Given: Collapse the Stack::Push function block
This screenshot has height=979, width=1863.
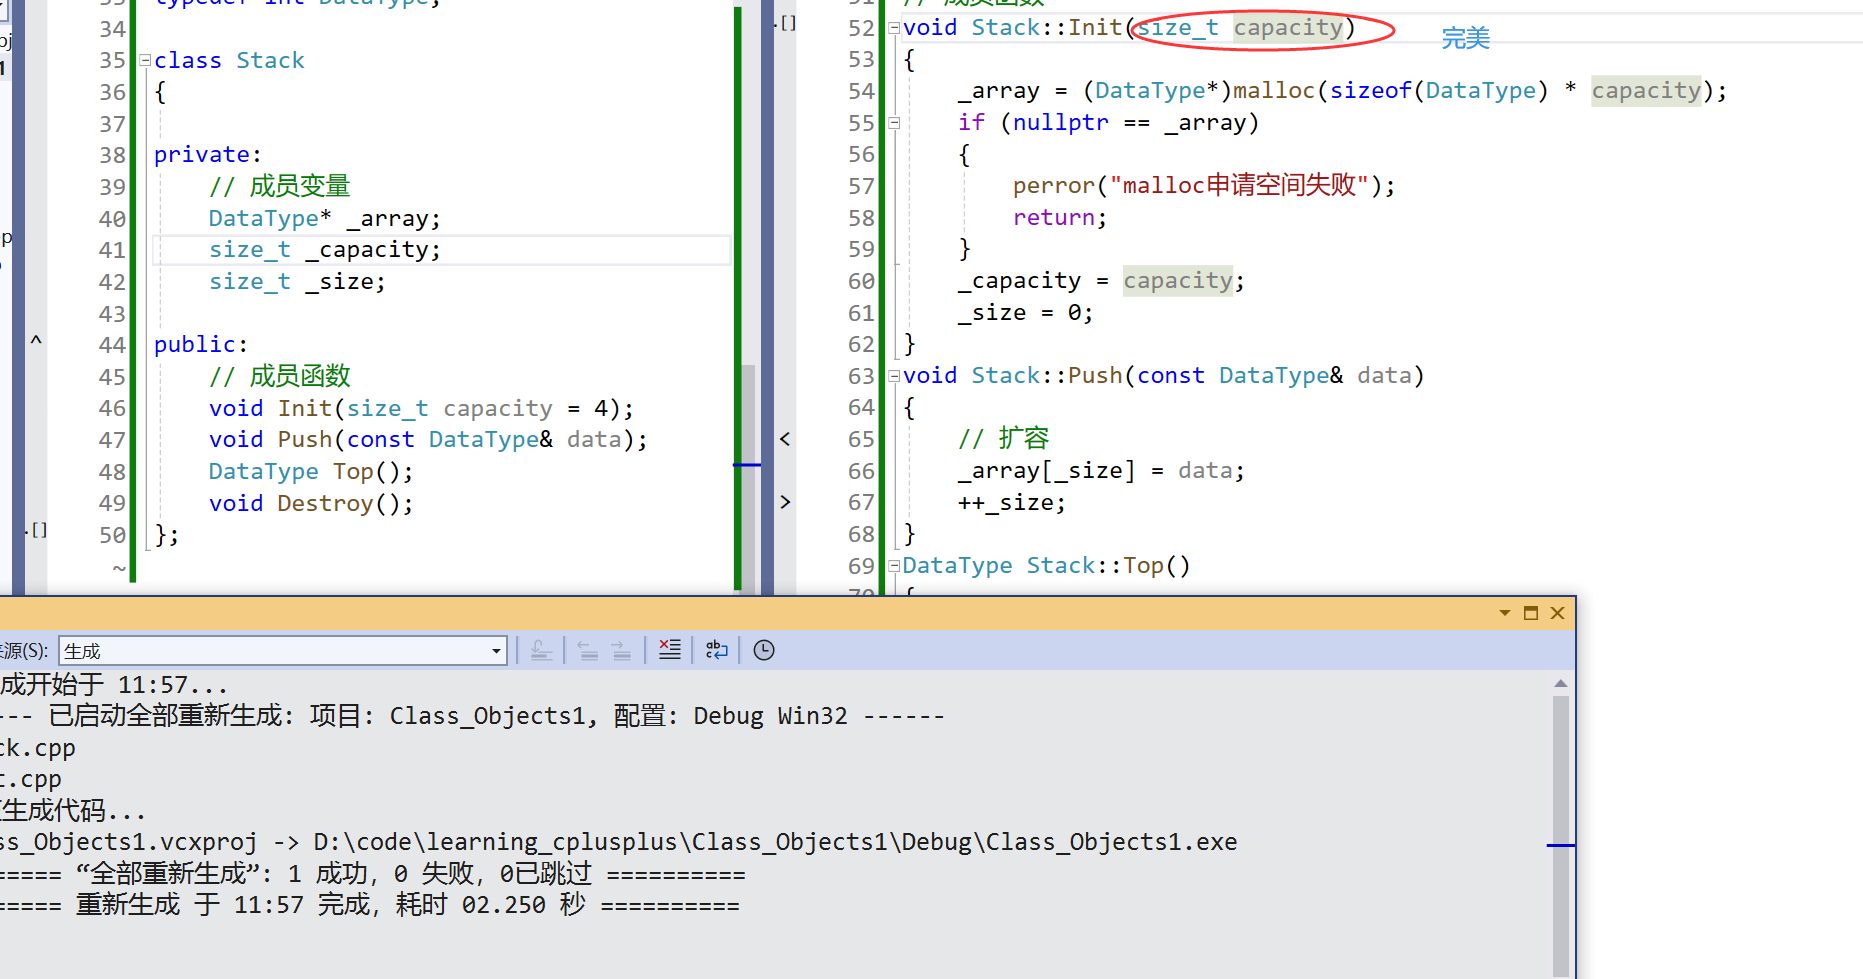Looking at the screenshot, I should click(894, 376).
